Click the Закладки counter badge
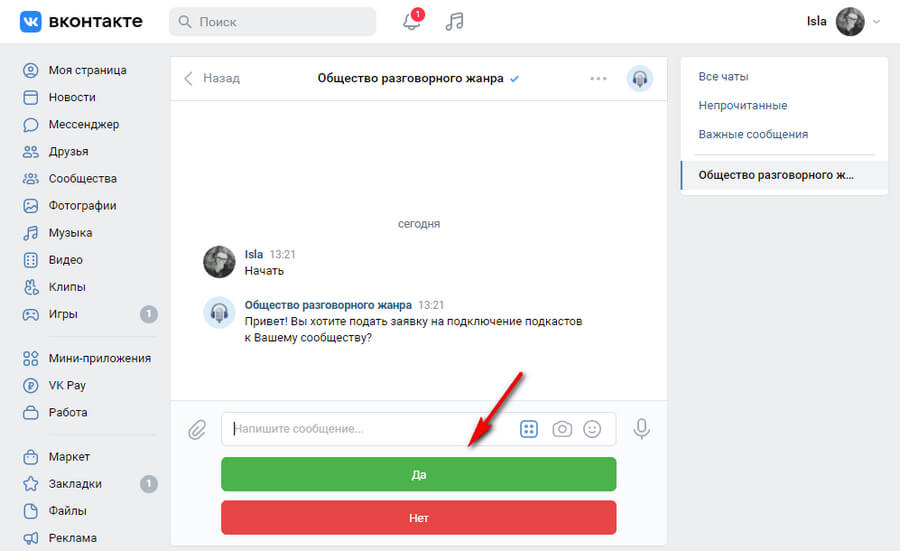The width and height of the screenshot is (900, 551). pos(149,484)
